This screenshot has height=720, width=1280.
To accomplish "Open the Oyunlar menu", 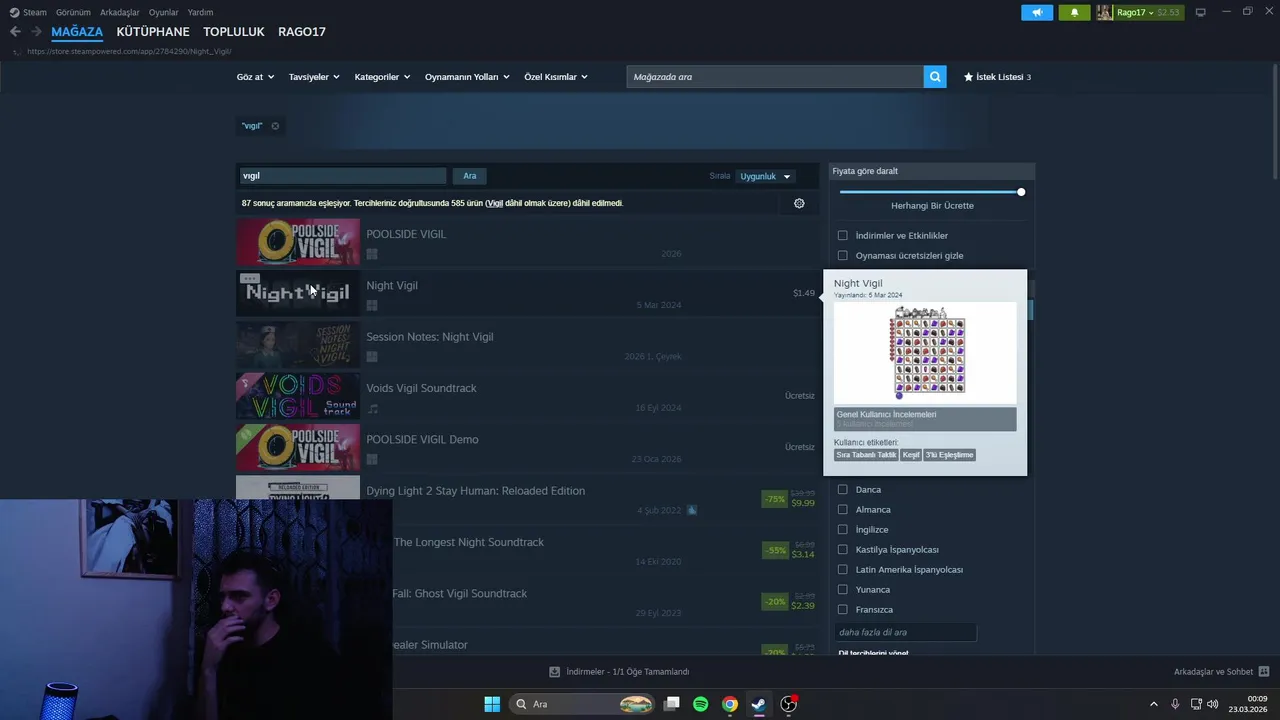I will coord(164,12).
